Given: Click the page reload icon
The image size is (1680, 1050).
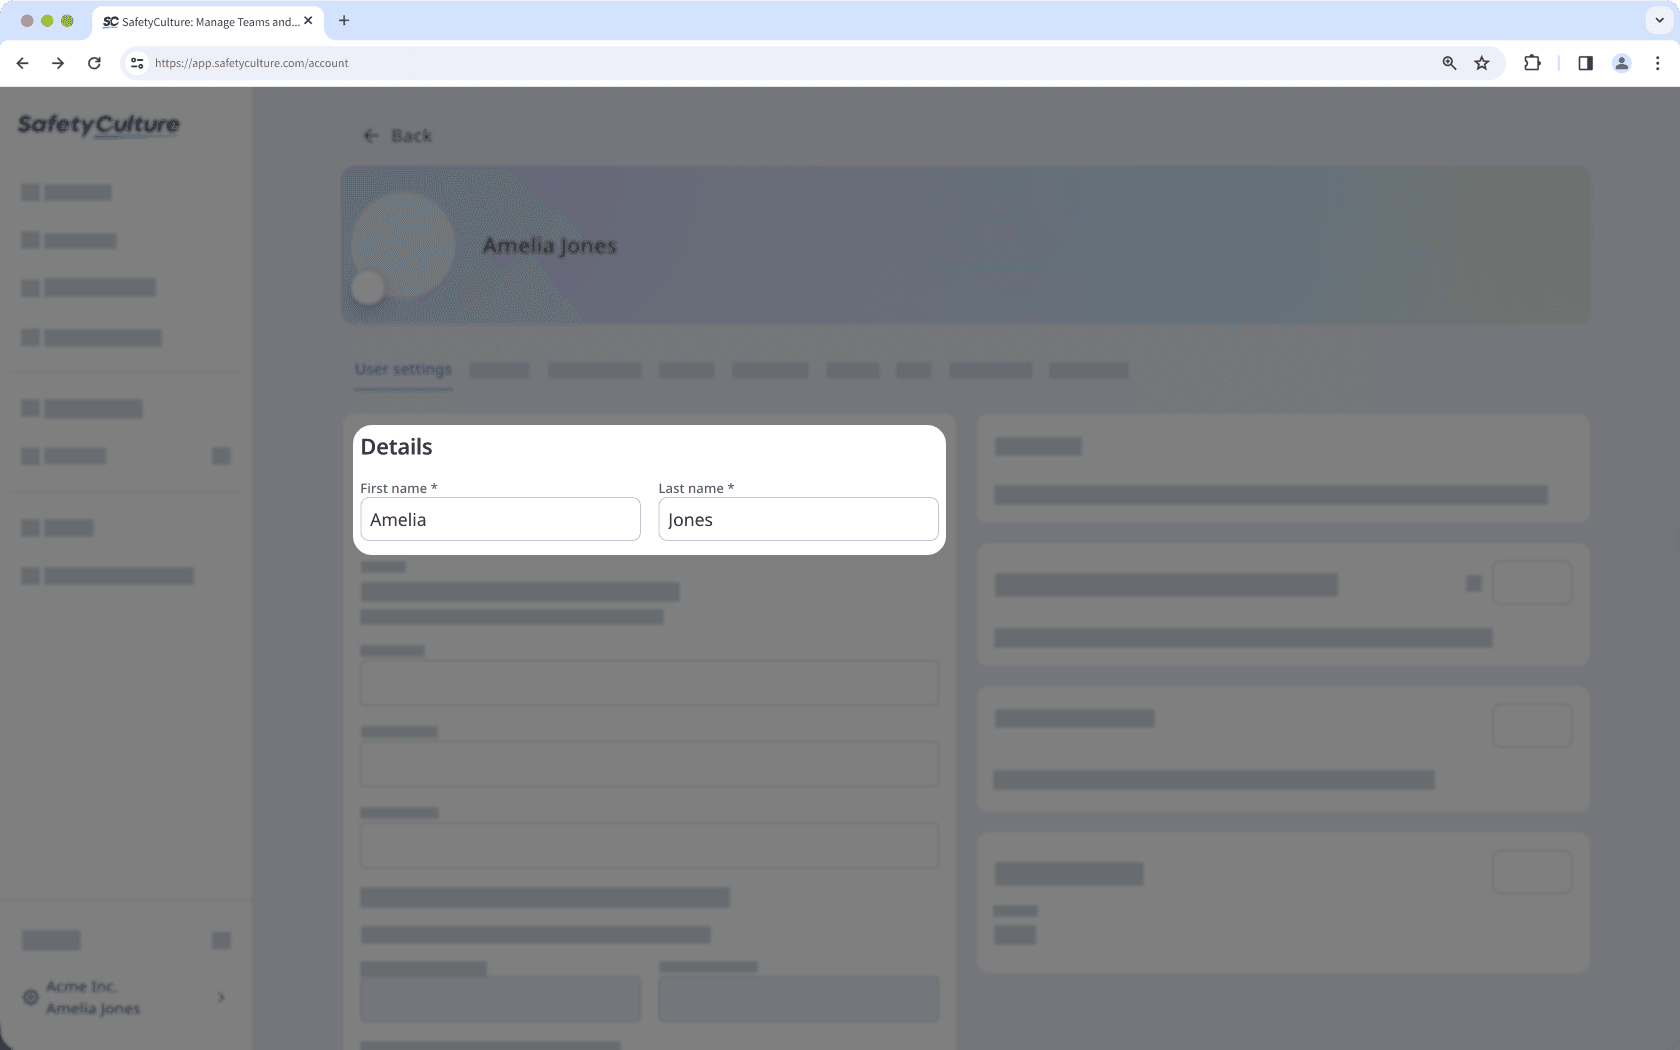Looking at the screenshot, I should pyautogui.click(x=94, y=62).
